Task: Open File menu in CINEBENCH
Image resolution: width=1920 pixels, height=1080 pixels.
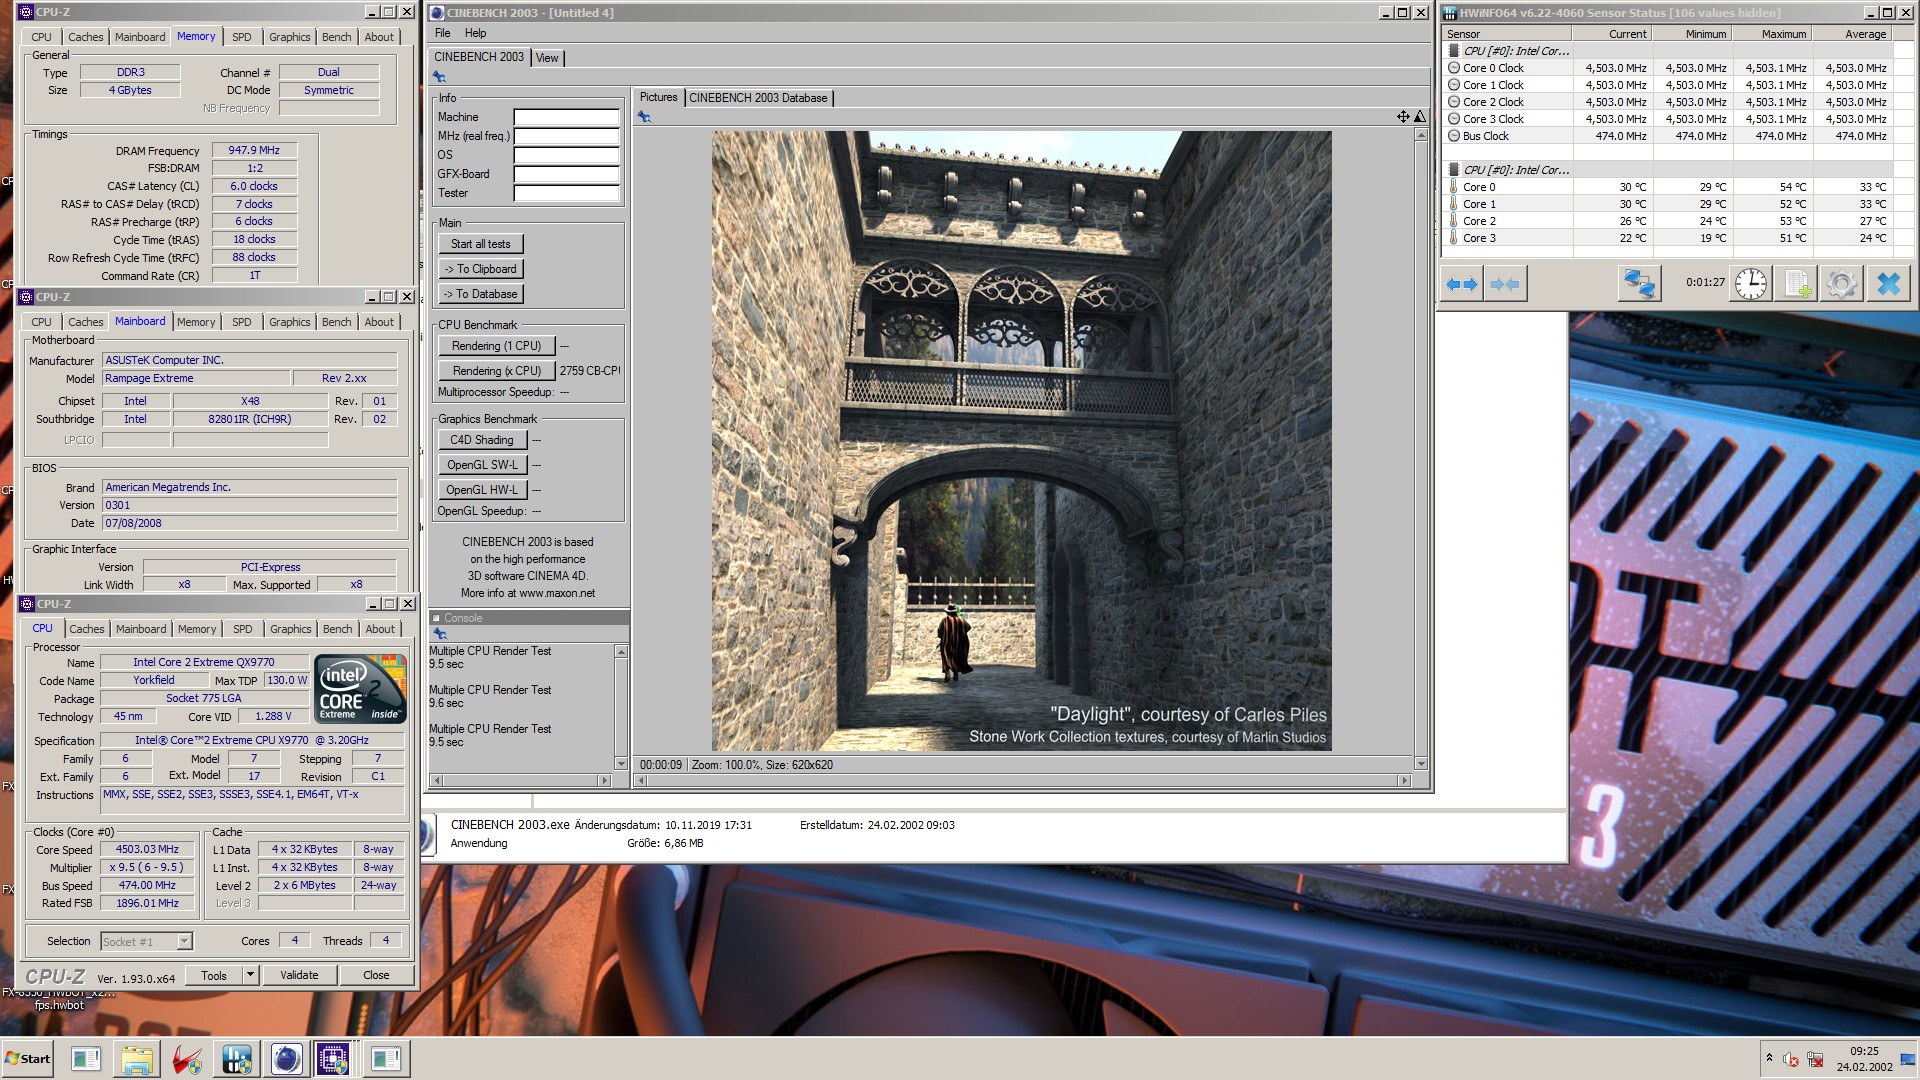Action: coord(443,33)
